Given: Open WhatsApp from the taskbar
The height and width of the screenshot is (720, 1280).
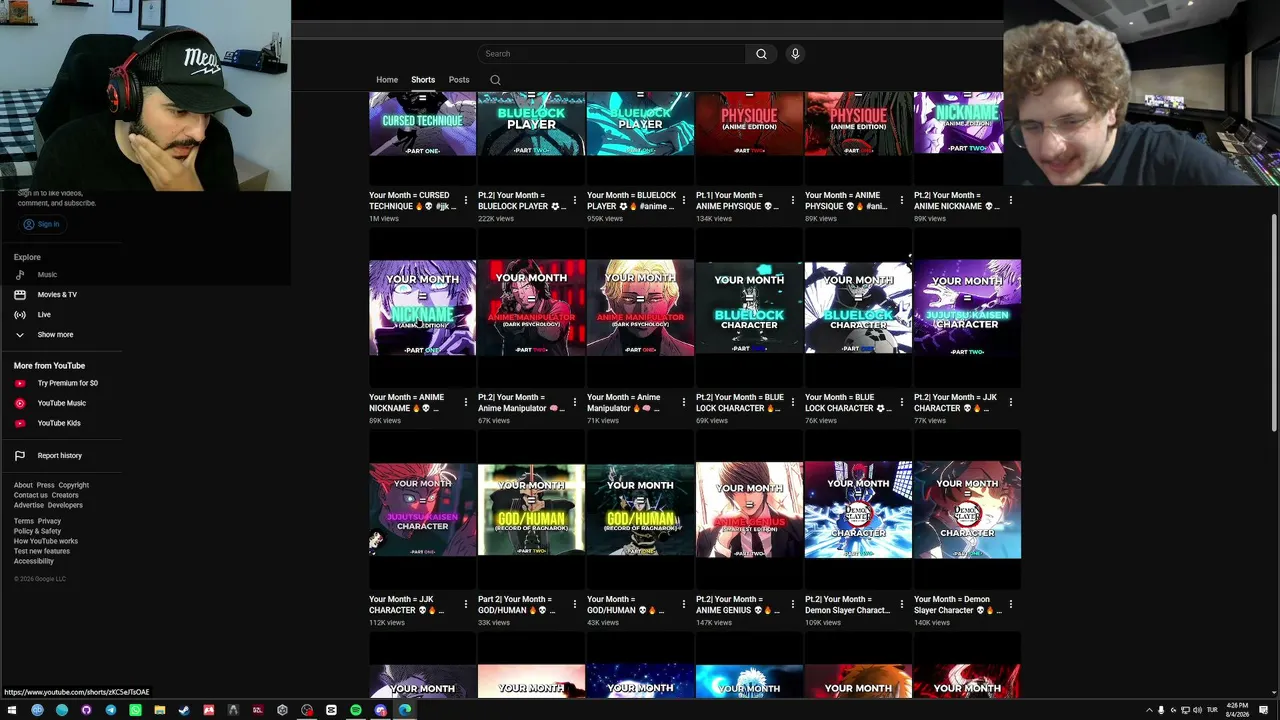Looking at the screenshot, I should tap(135, 710).
